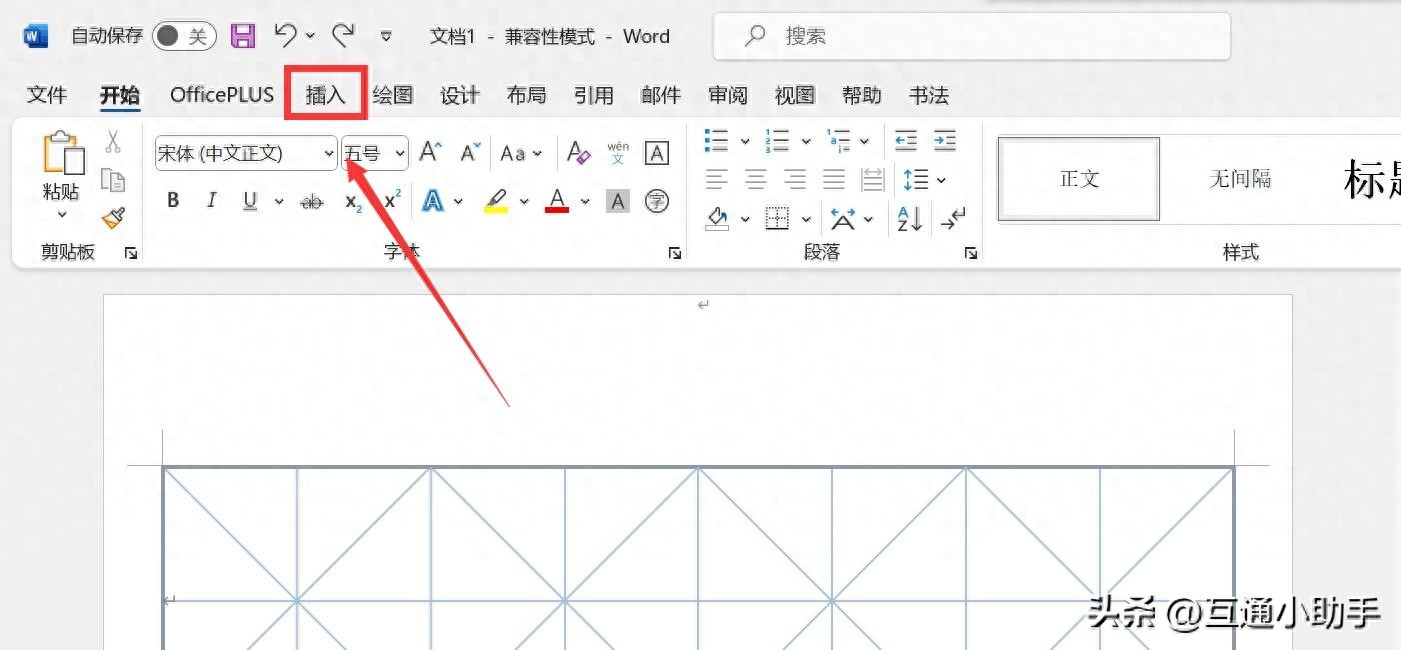Apply the red font color swatch

click(x=557, y=202)
